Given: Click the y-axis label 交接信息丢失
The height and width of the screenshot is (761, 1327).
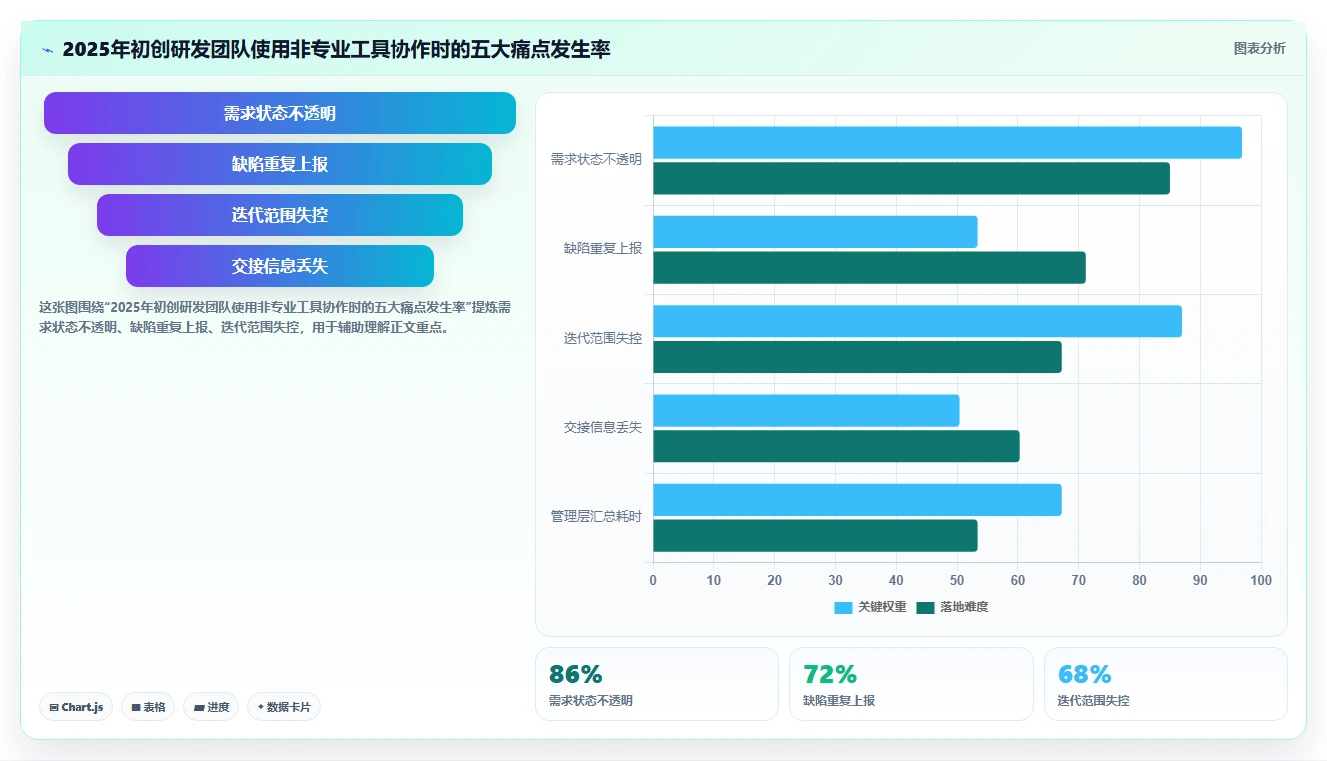Looking at the screenshot, I should point(603,427).
